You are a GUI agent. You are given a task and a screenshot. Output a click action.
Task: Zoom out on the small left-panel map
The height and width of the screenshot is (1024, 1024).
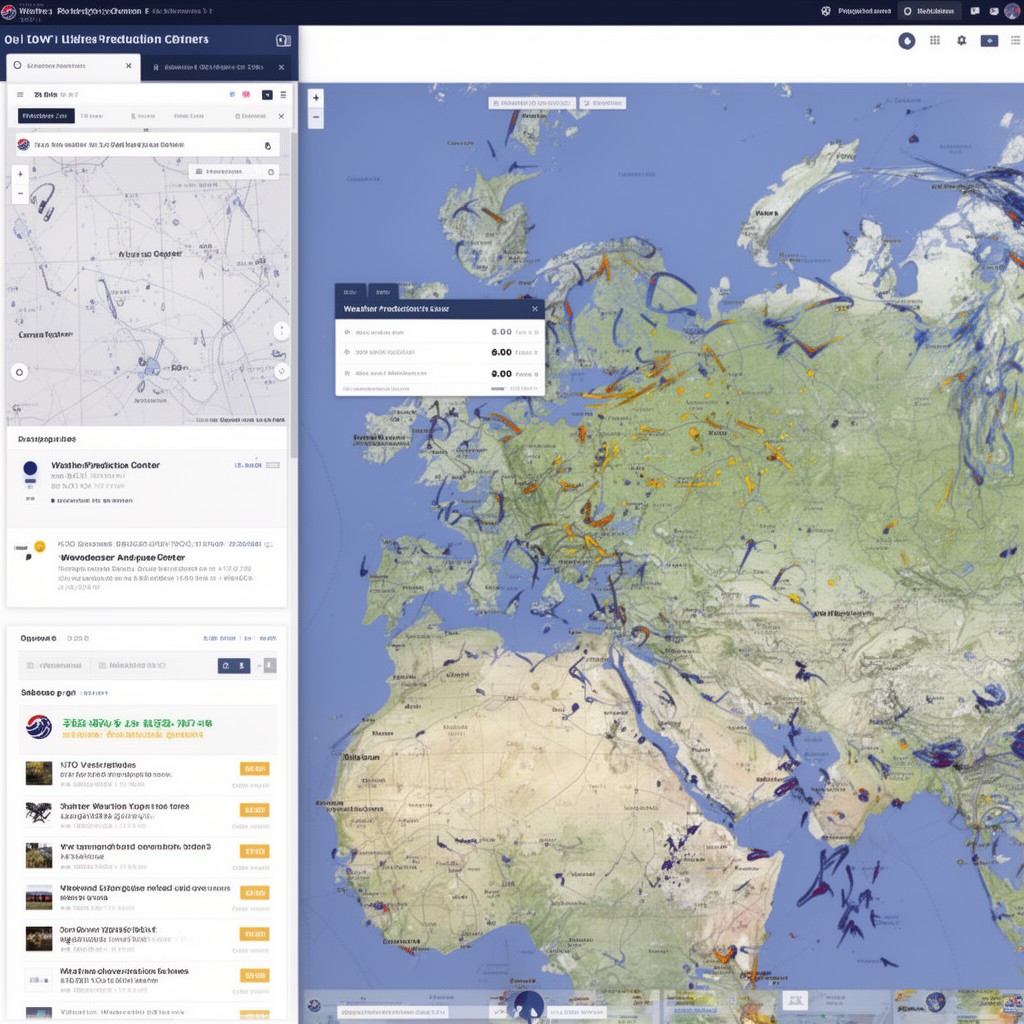pyautogui.click(x=20, y=194)
